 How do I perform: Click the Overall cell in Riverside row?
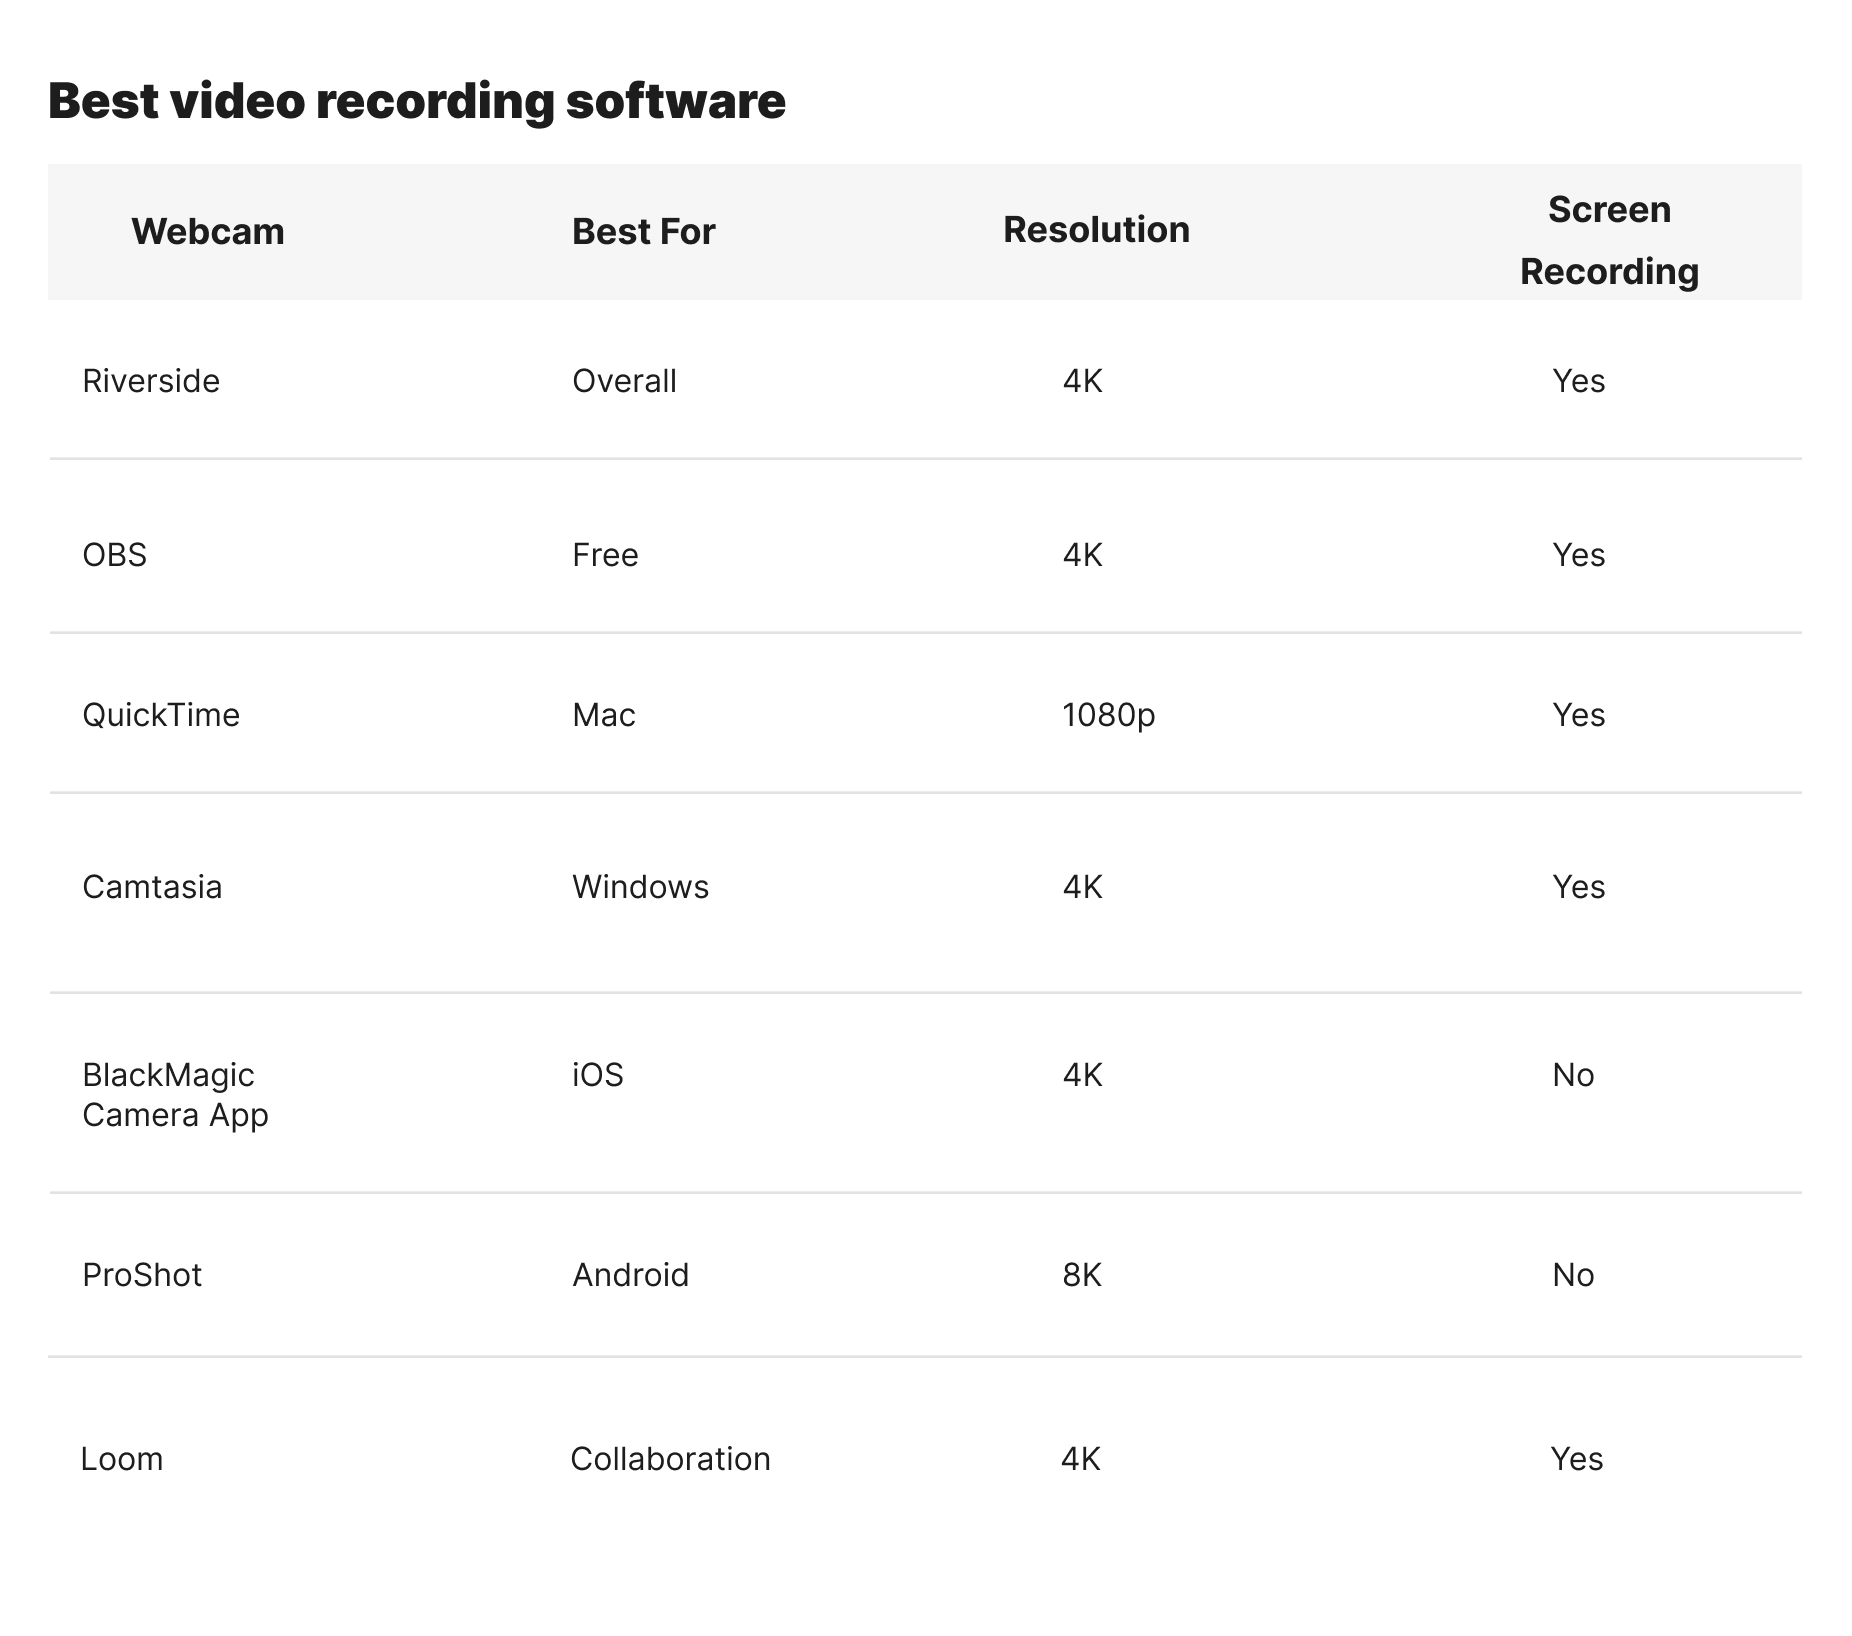coord(624,381)
